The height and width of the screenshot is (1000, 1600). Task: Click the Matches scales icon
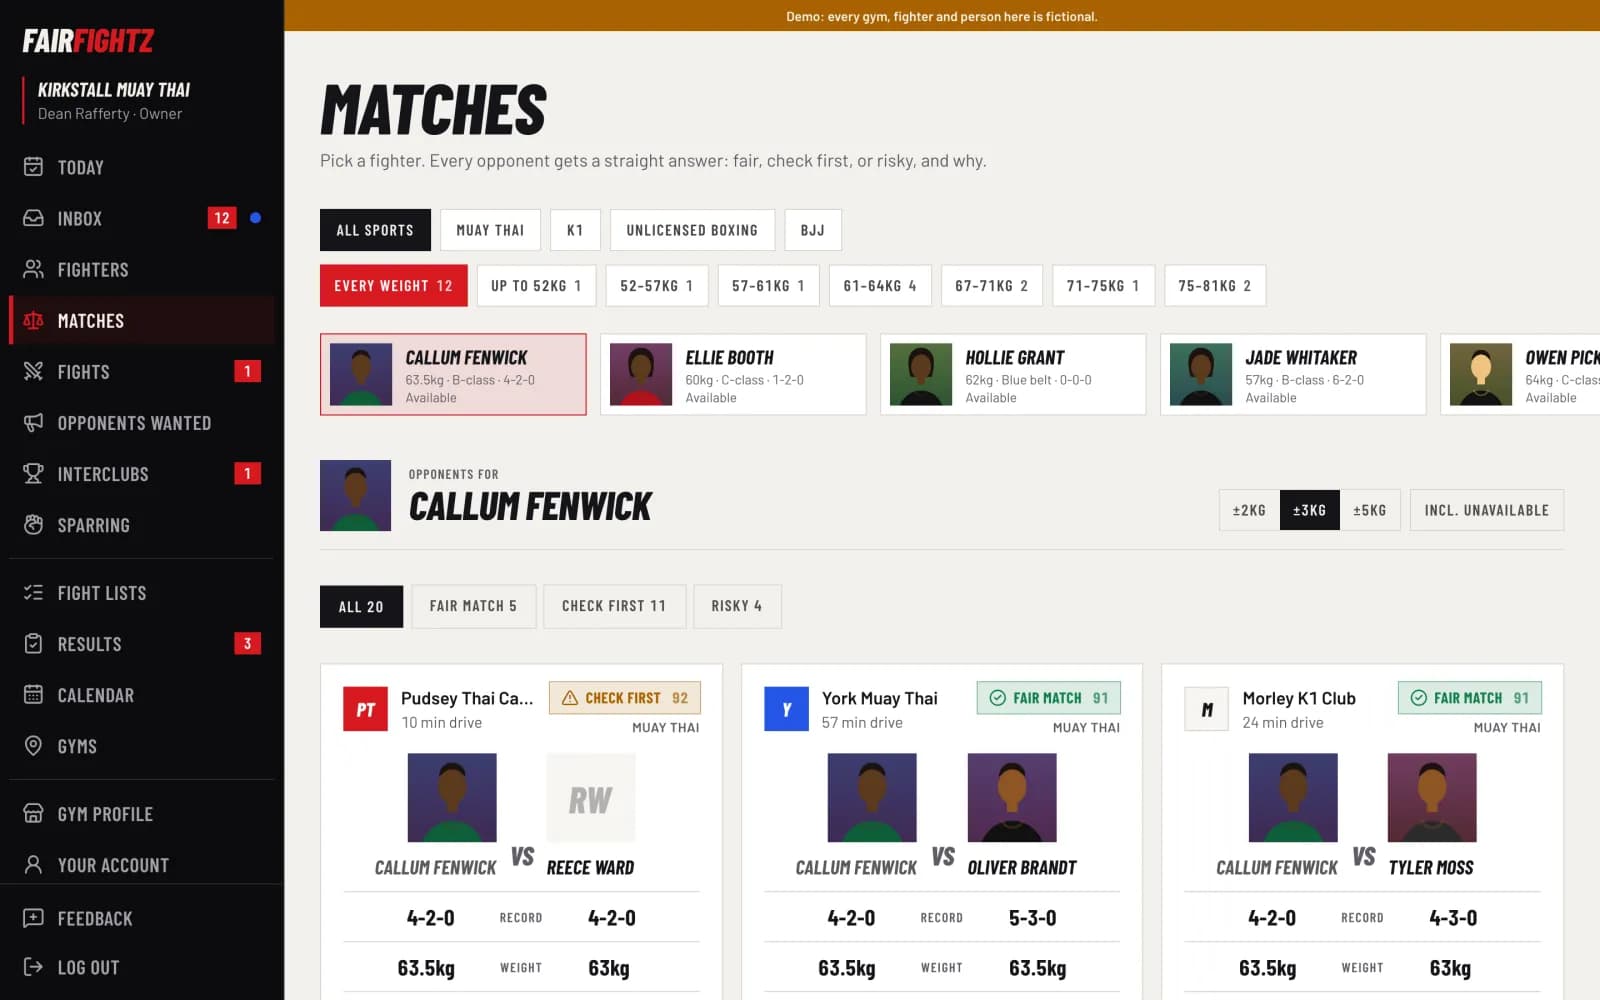coord(33,321)
